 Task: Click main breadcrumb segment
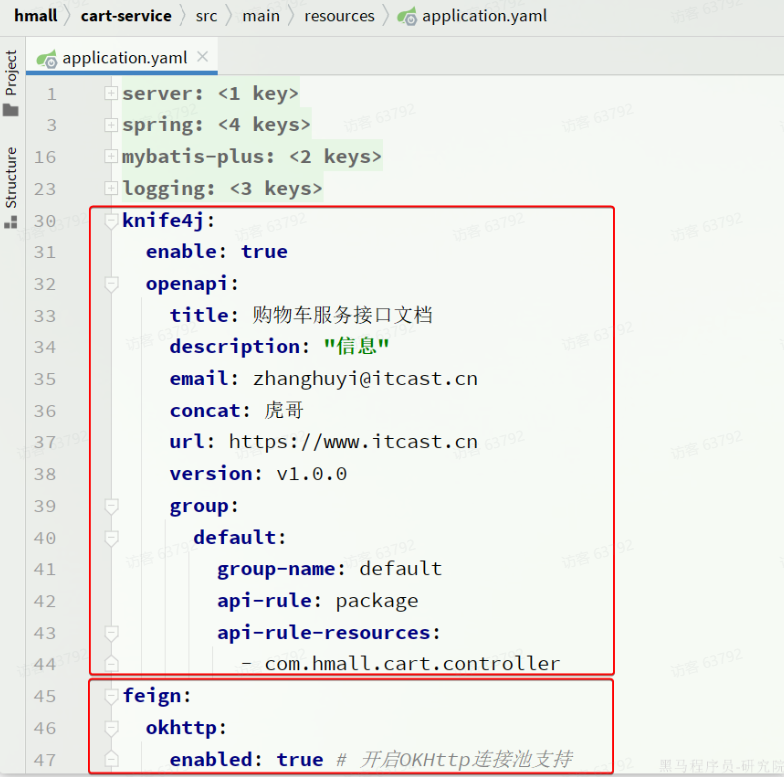[261, 16]
